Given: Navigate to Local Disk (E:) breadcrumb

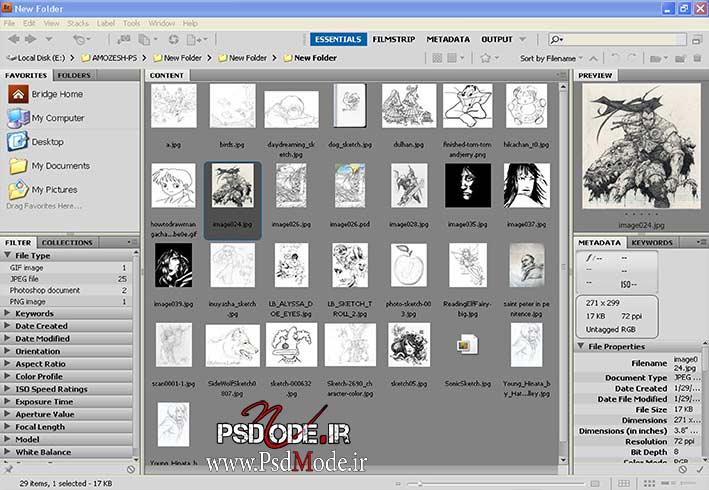Looking at the screenshot, I should pyautogui.click(x=37, y=58).
